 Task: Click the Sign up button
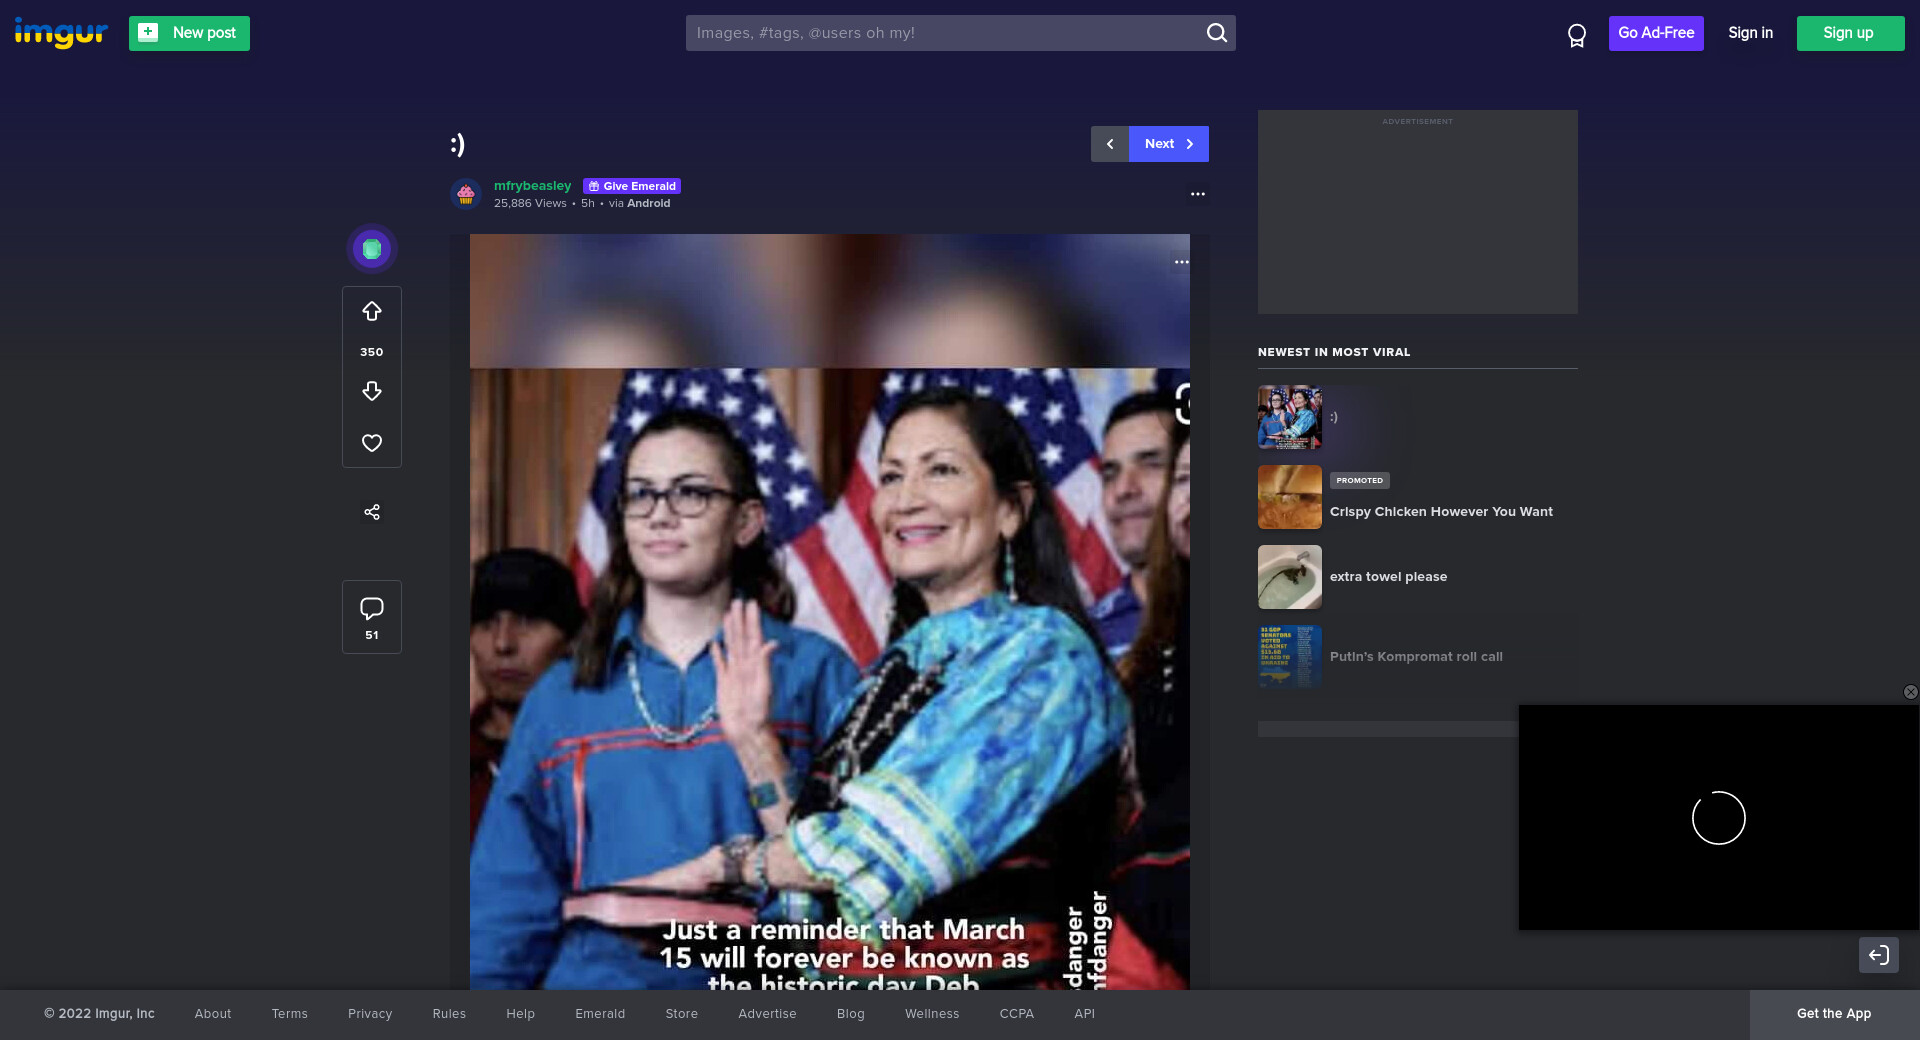pos(1849,33)
